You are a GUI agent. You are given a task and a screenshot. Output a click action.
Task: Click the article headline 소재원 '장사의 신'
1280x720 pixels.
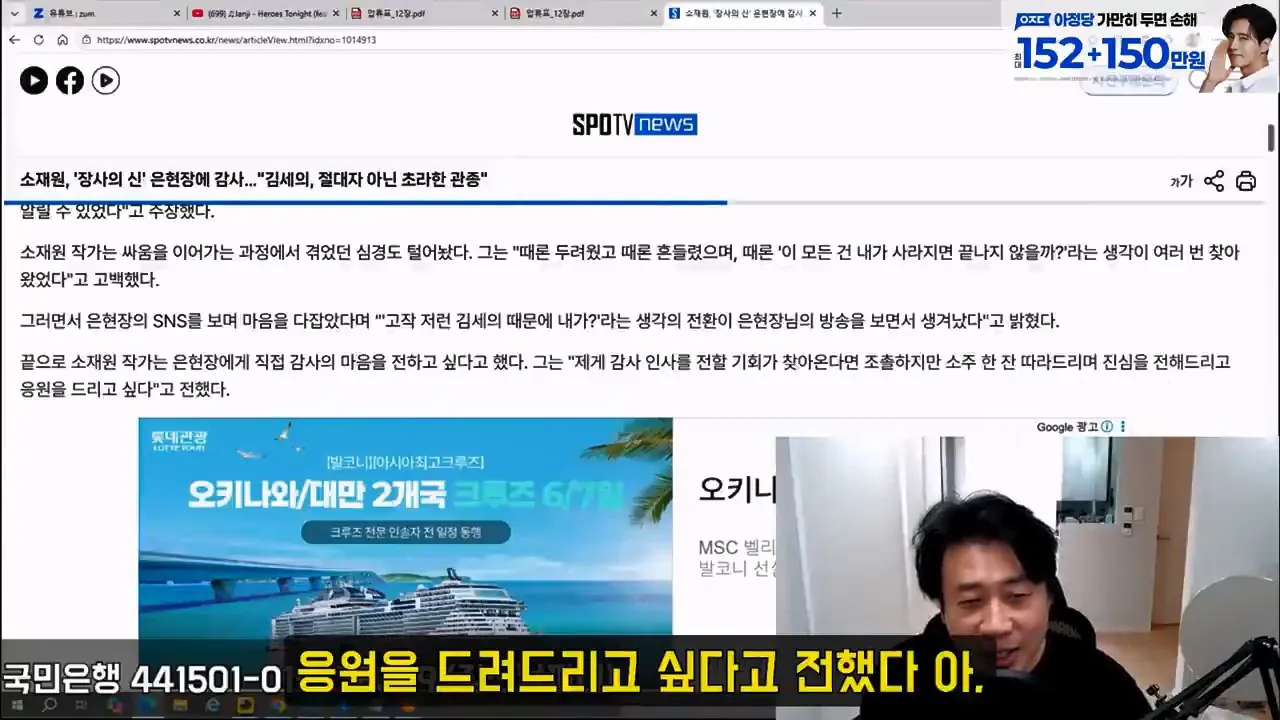(x=254, y=180)
